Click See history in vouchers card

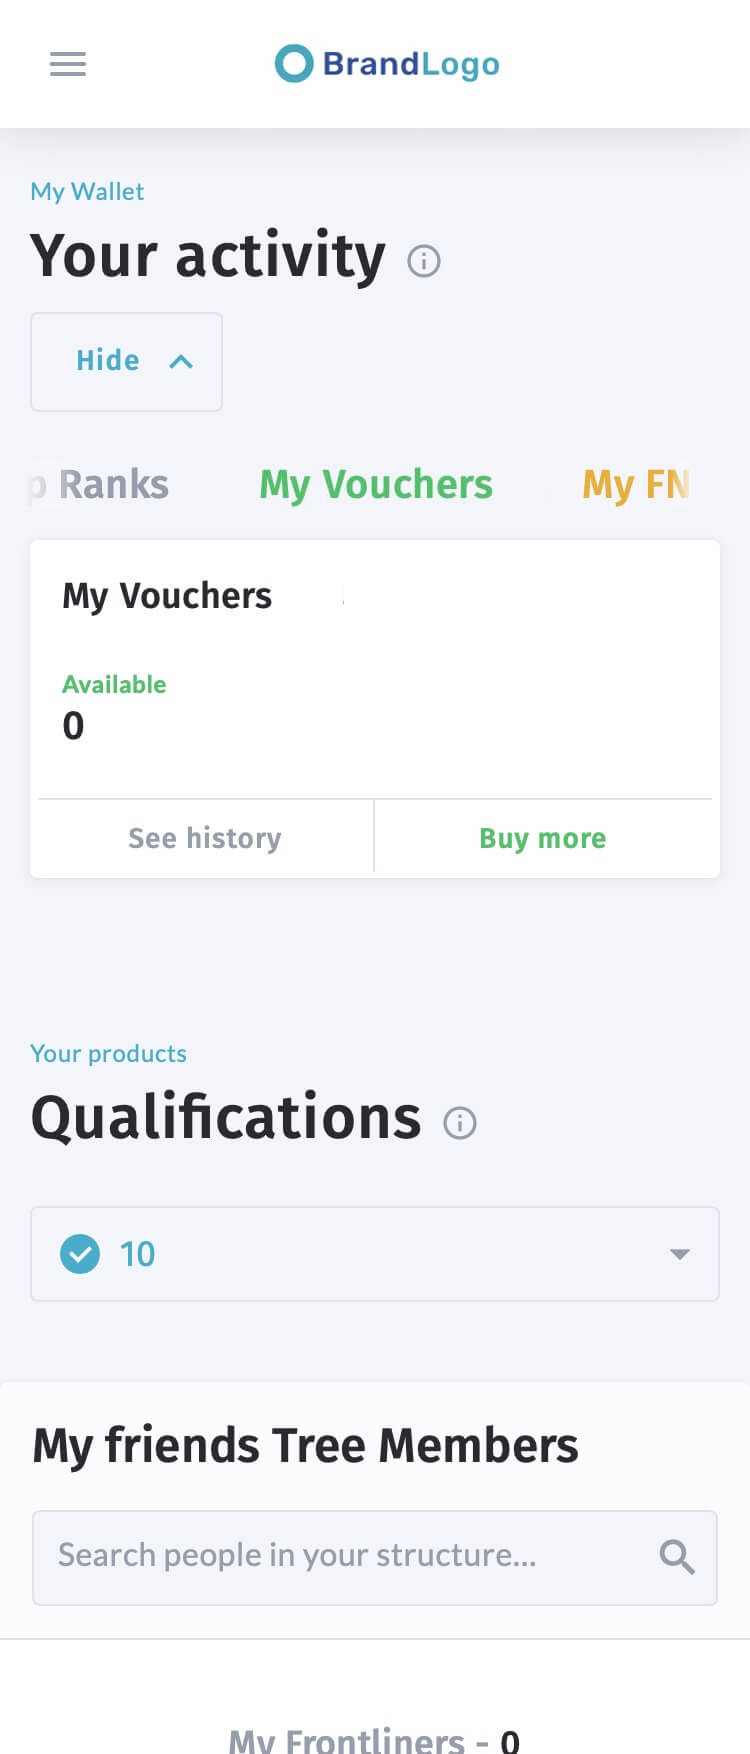[x=205, y=838]
